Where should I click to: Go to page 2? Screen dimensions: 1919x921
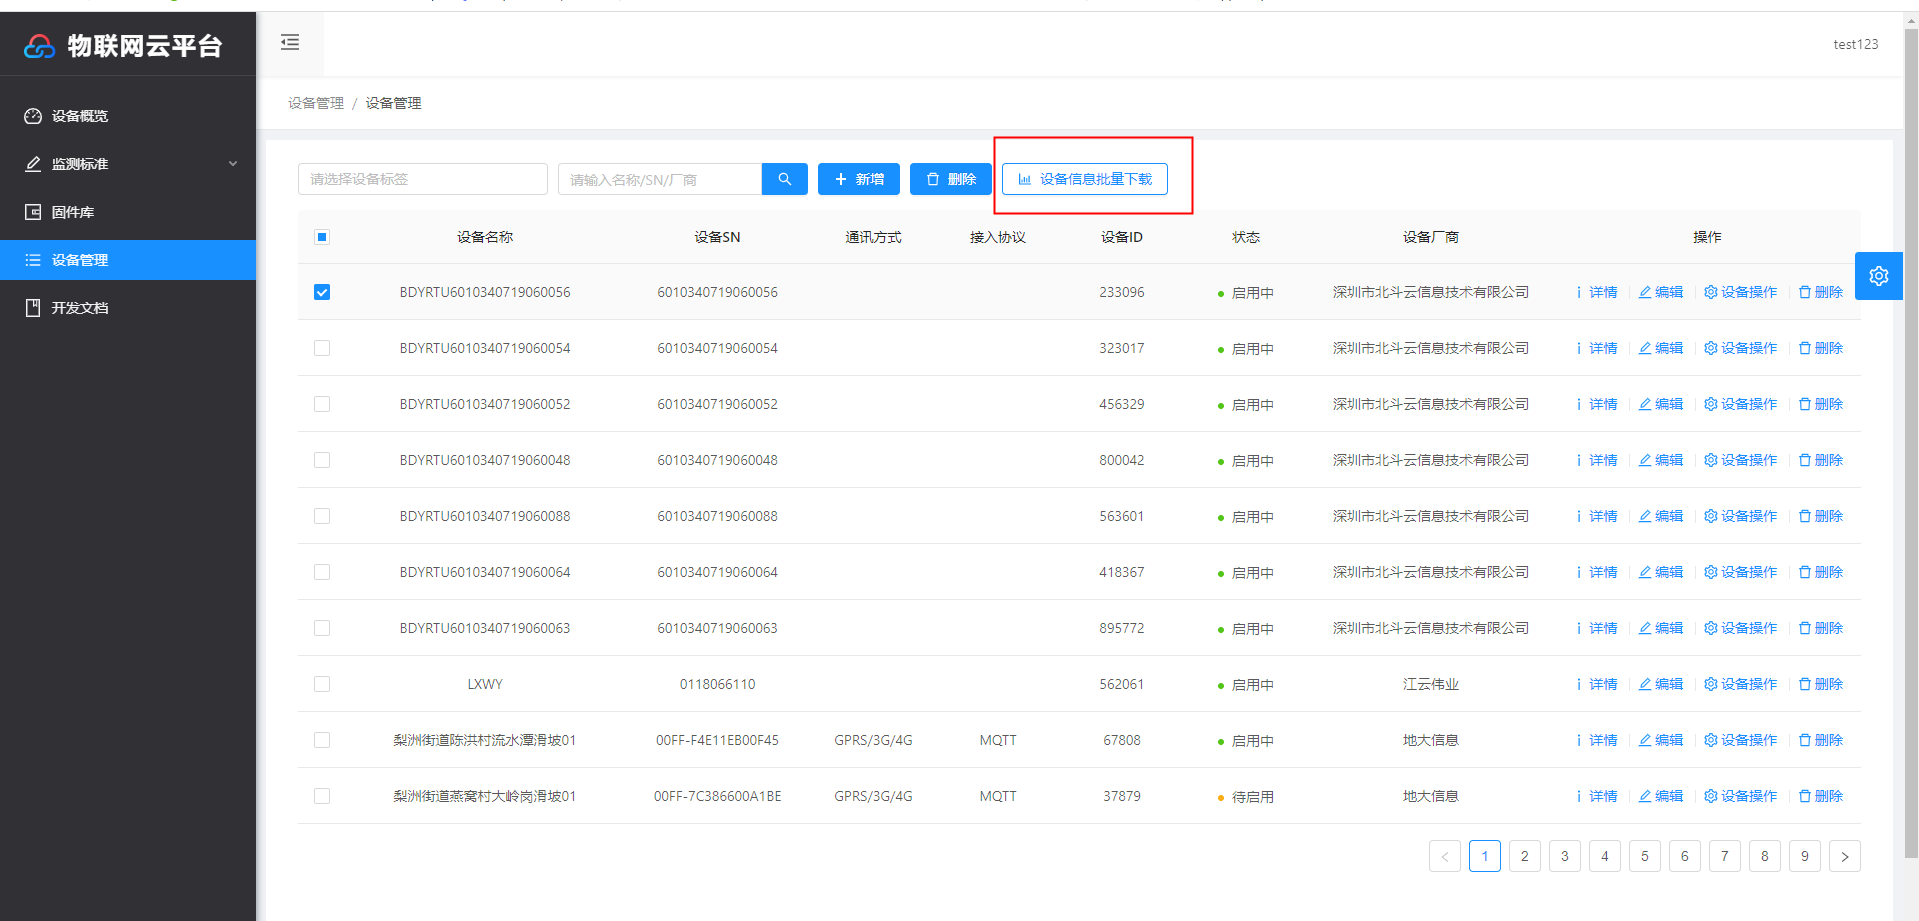(1525, 856)
